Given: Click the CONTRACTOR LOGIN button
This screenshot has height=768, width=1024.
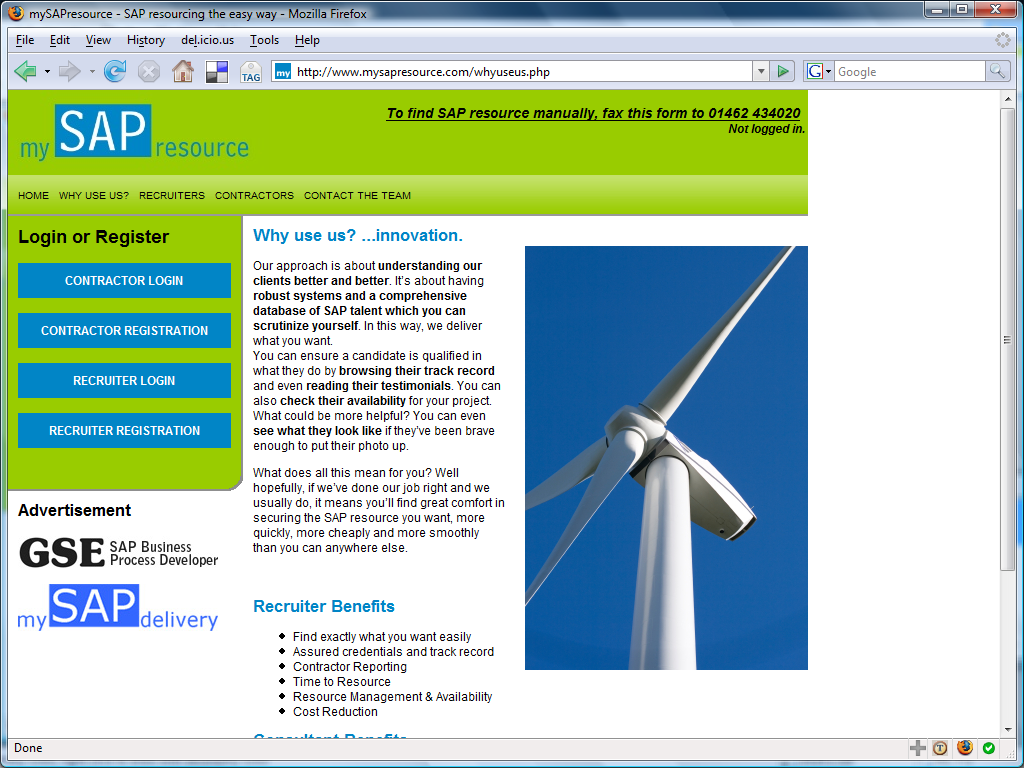Looking at the screenshot, I should 124,281.
